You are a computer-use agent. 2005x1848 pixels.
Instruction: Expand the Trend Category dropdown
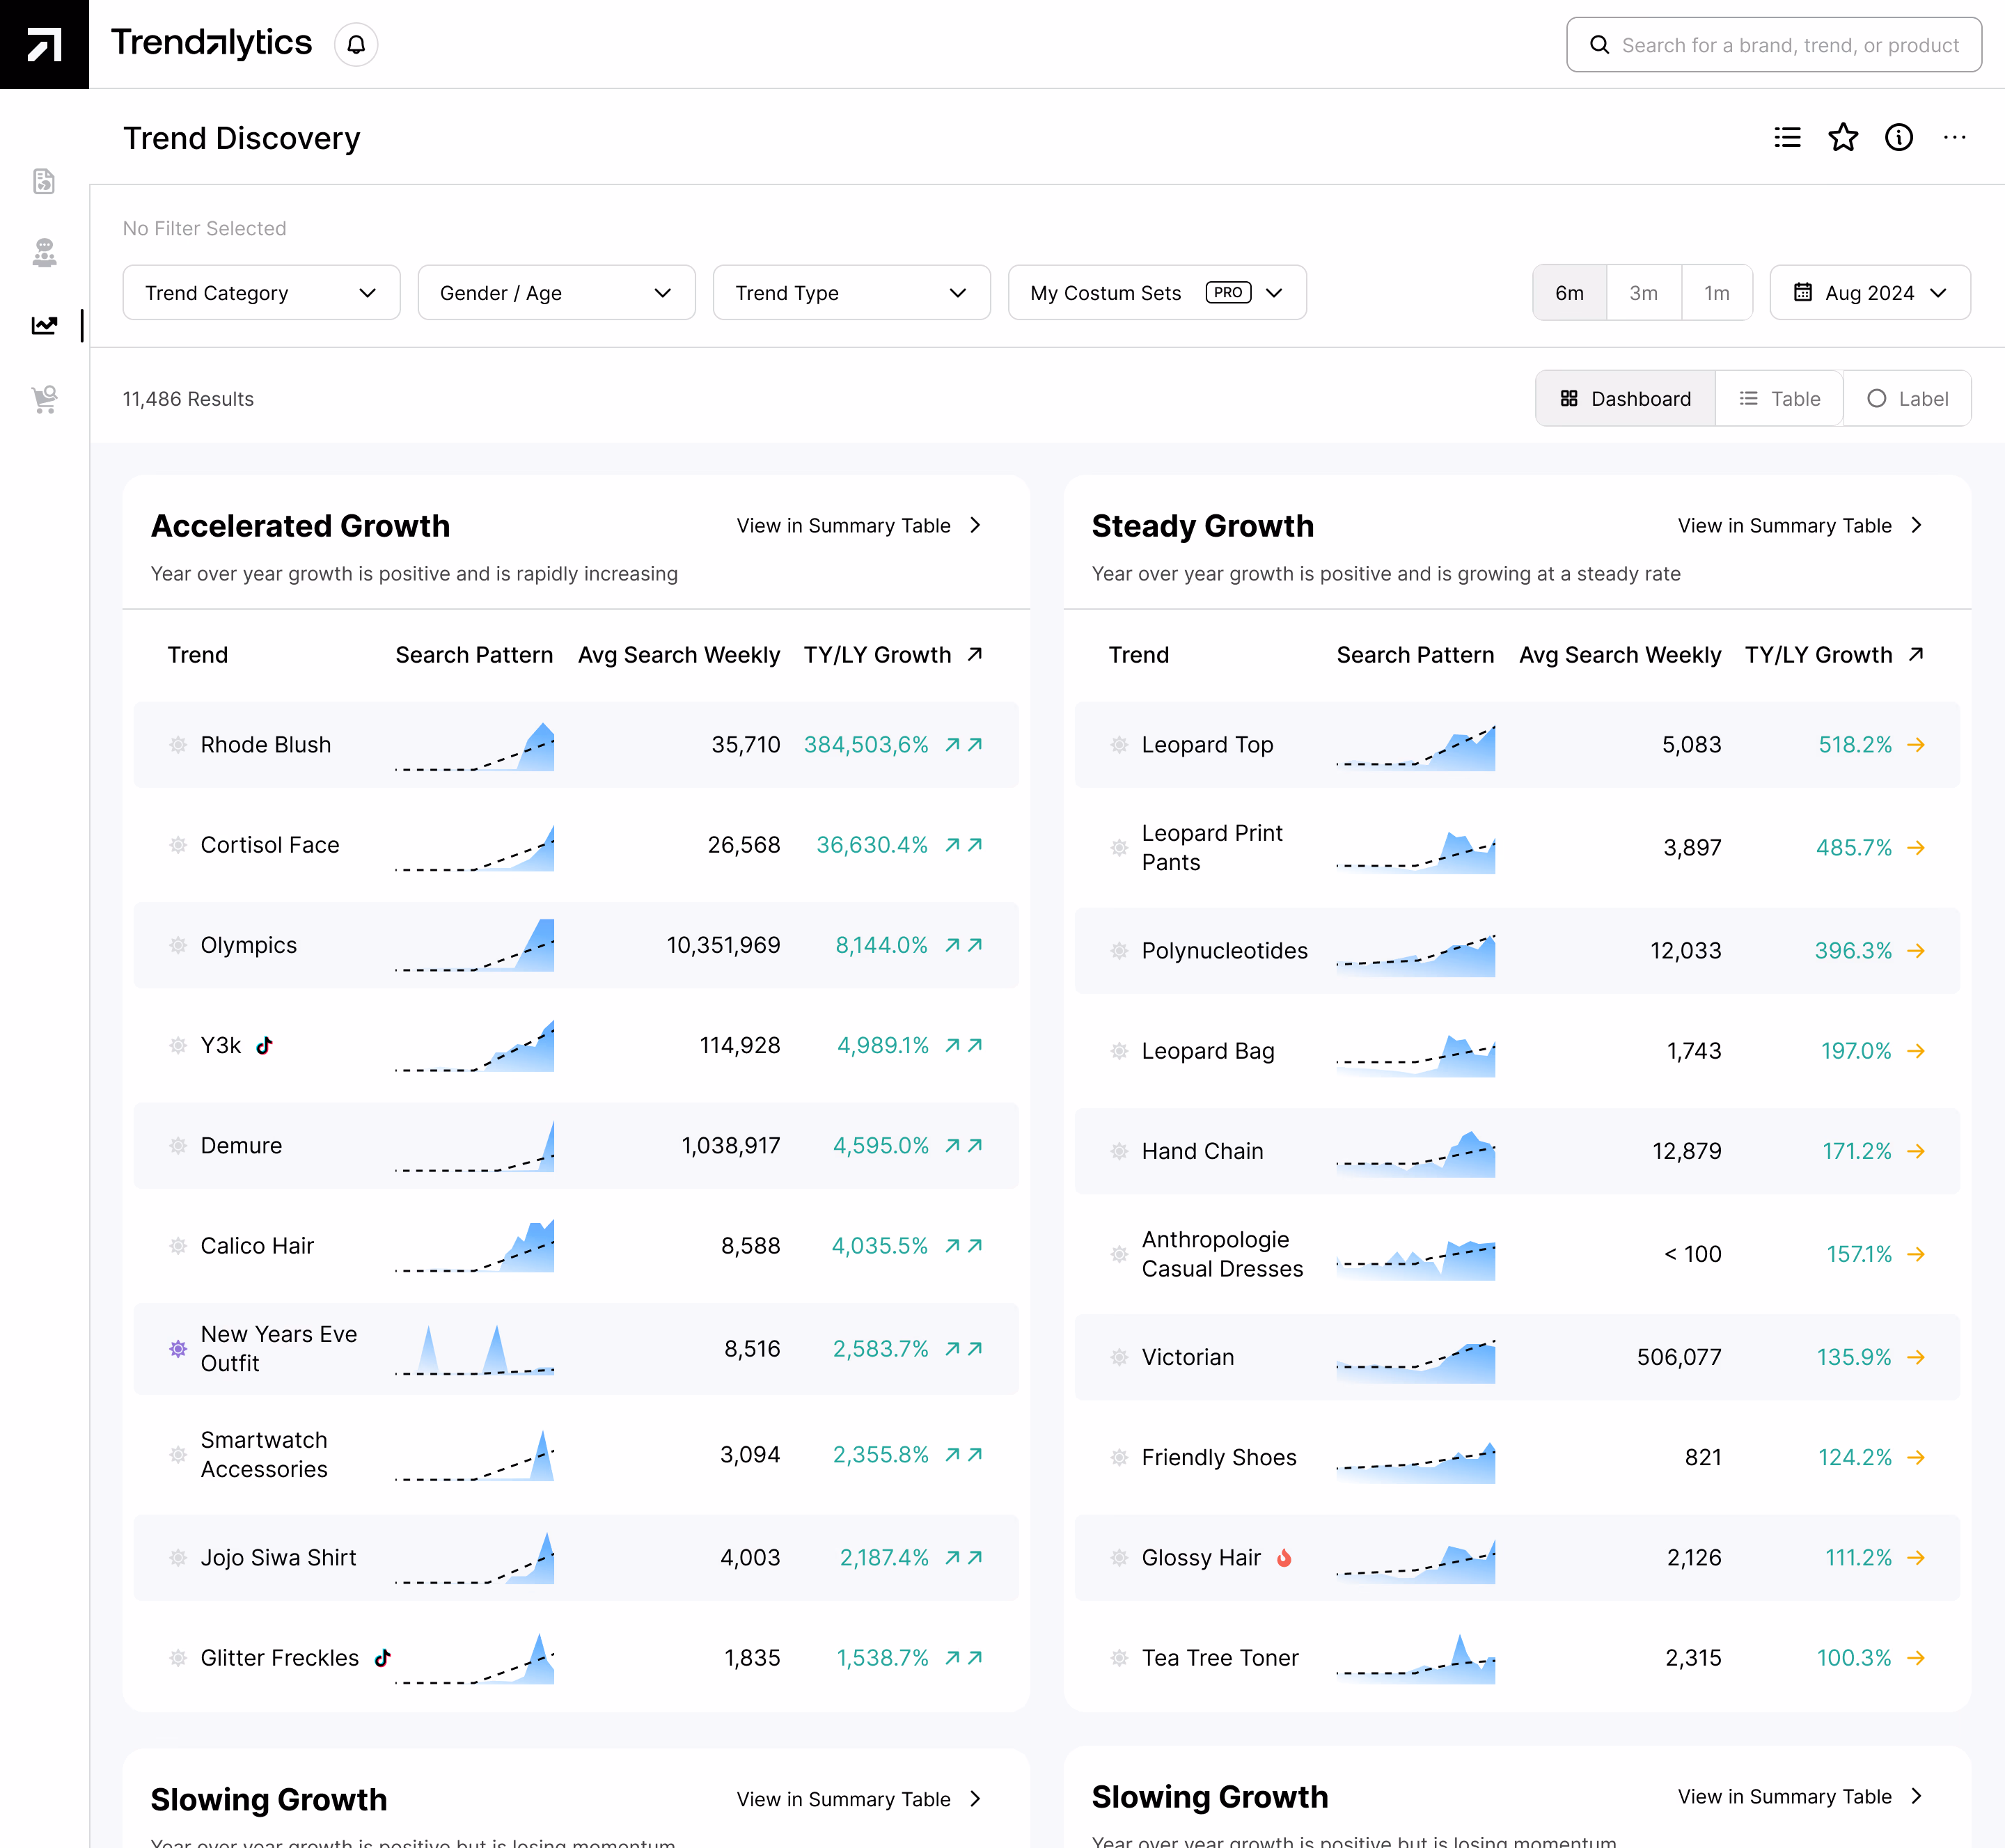(x=261, y=293)
